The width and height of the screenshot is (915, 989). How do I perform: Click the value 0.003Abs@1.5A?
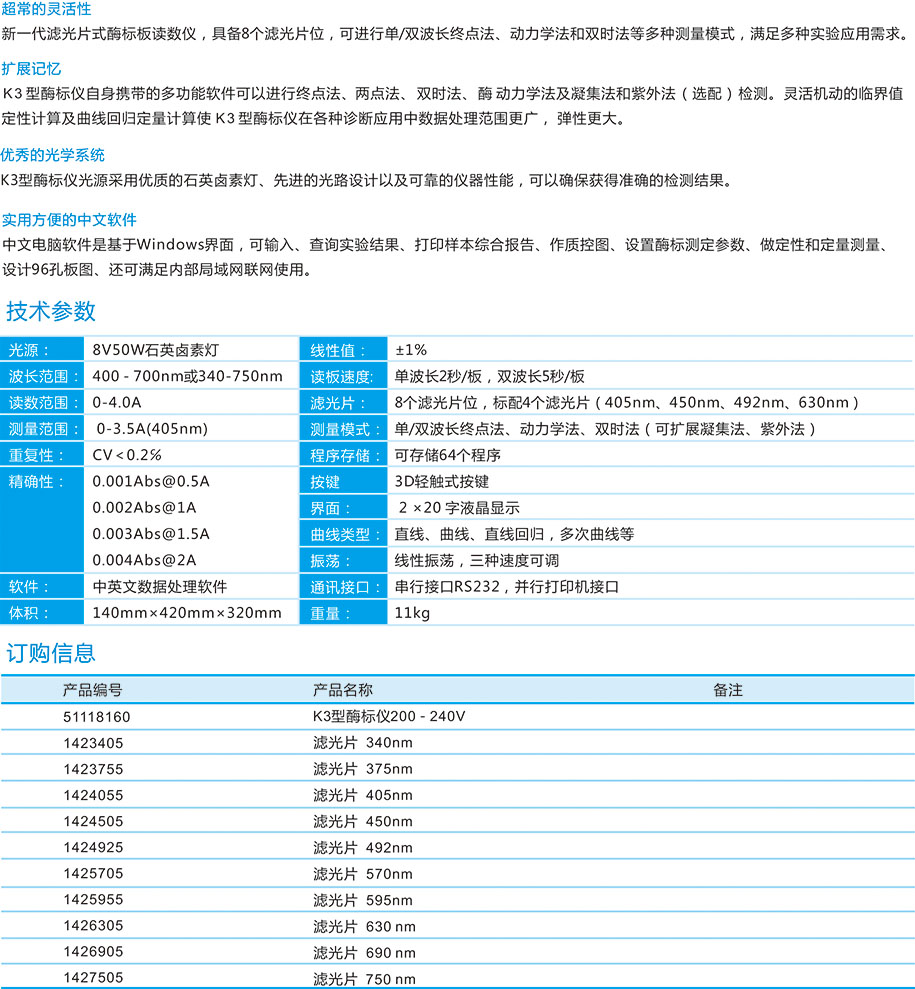coord(151,534)
